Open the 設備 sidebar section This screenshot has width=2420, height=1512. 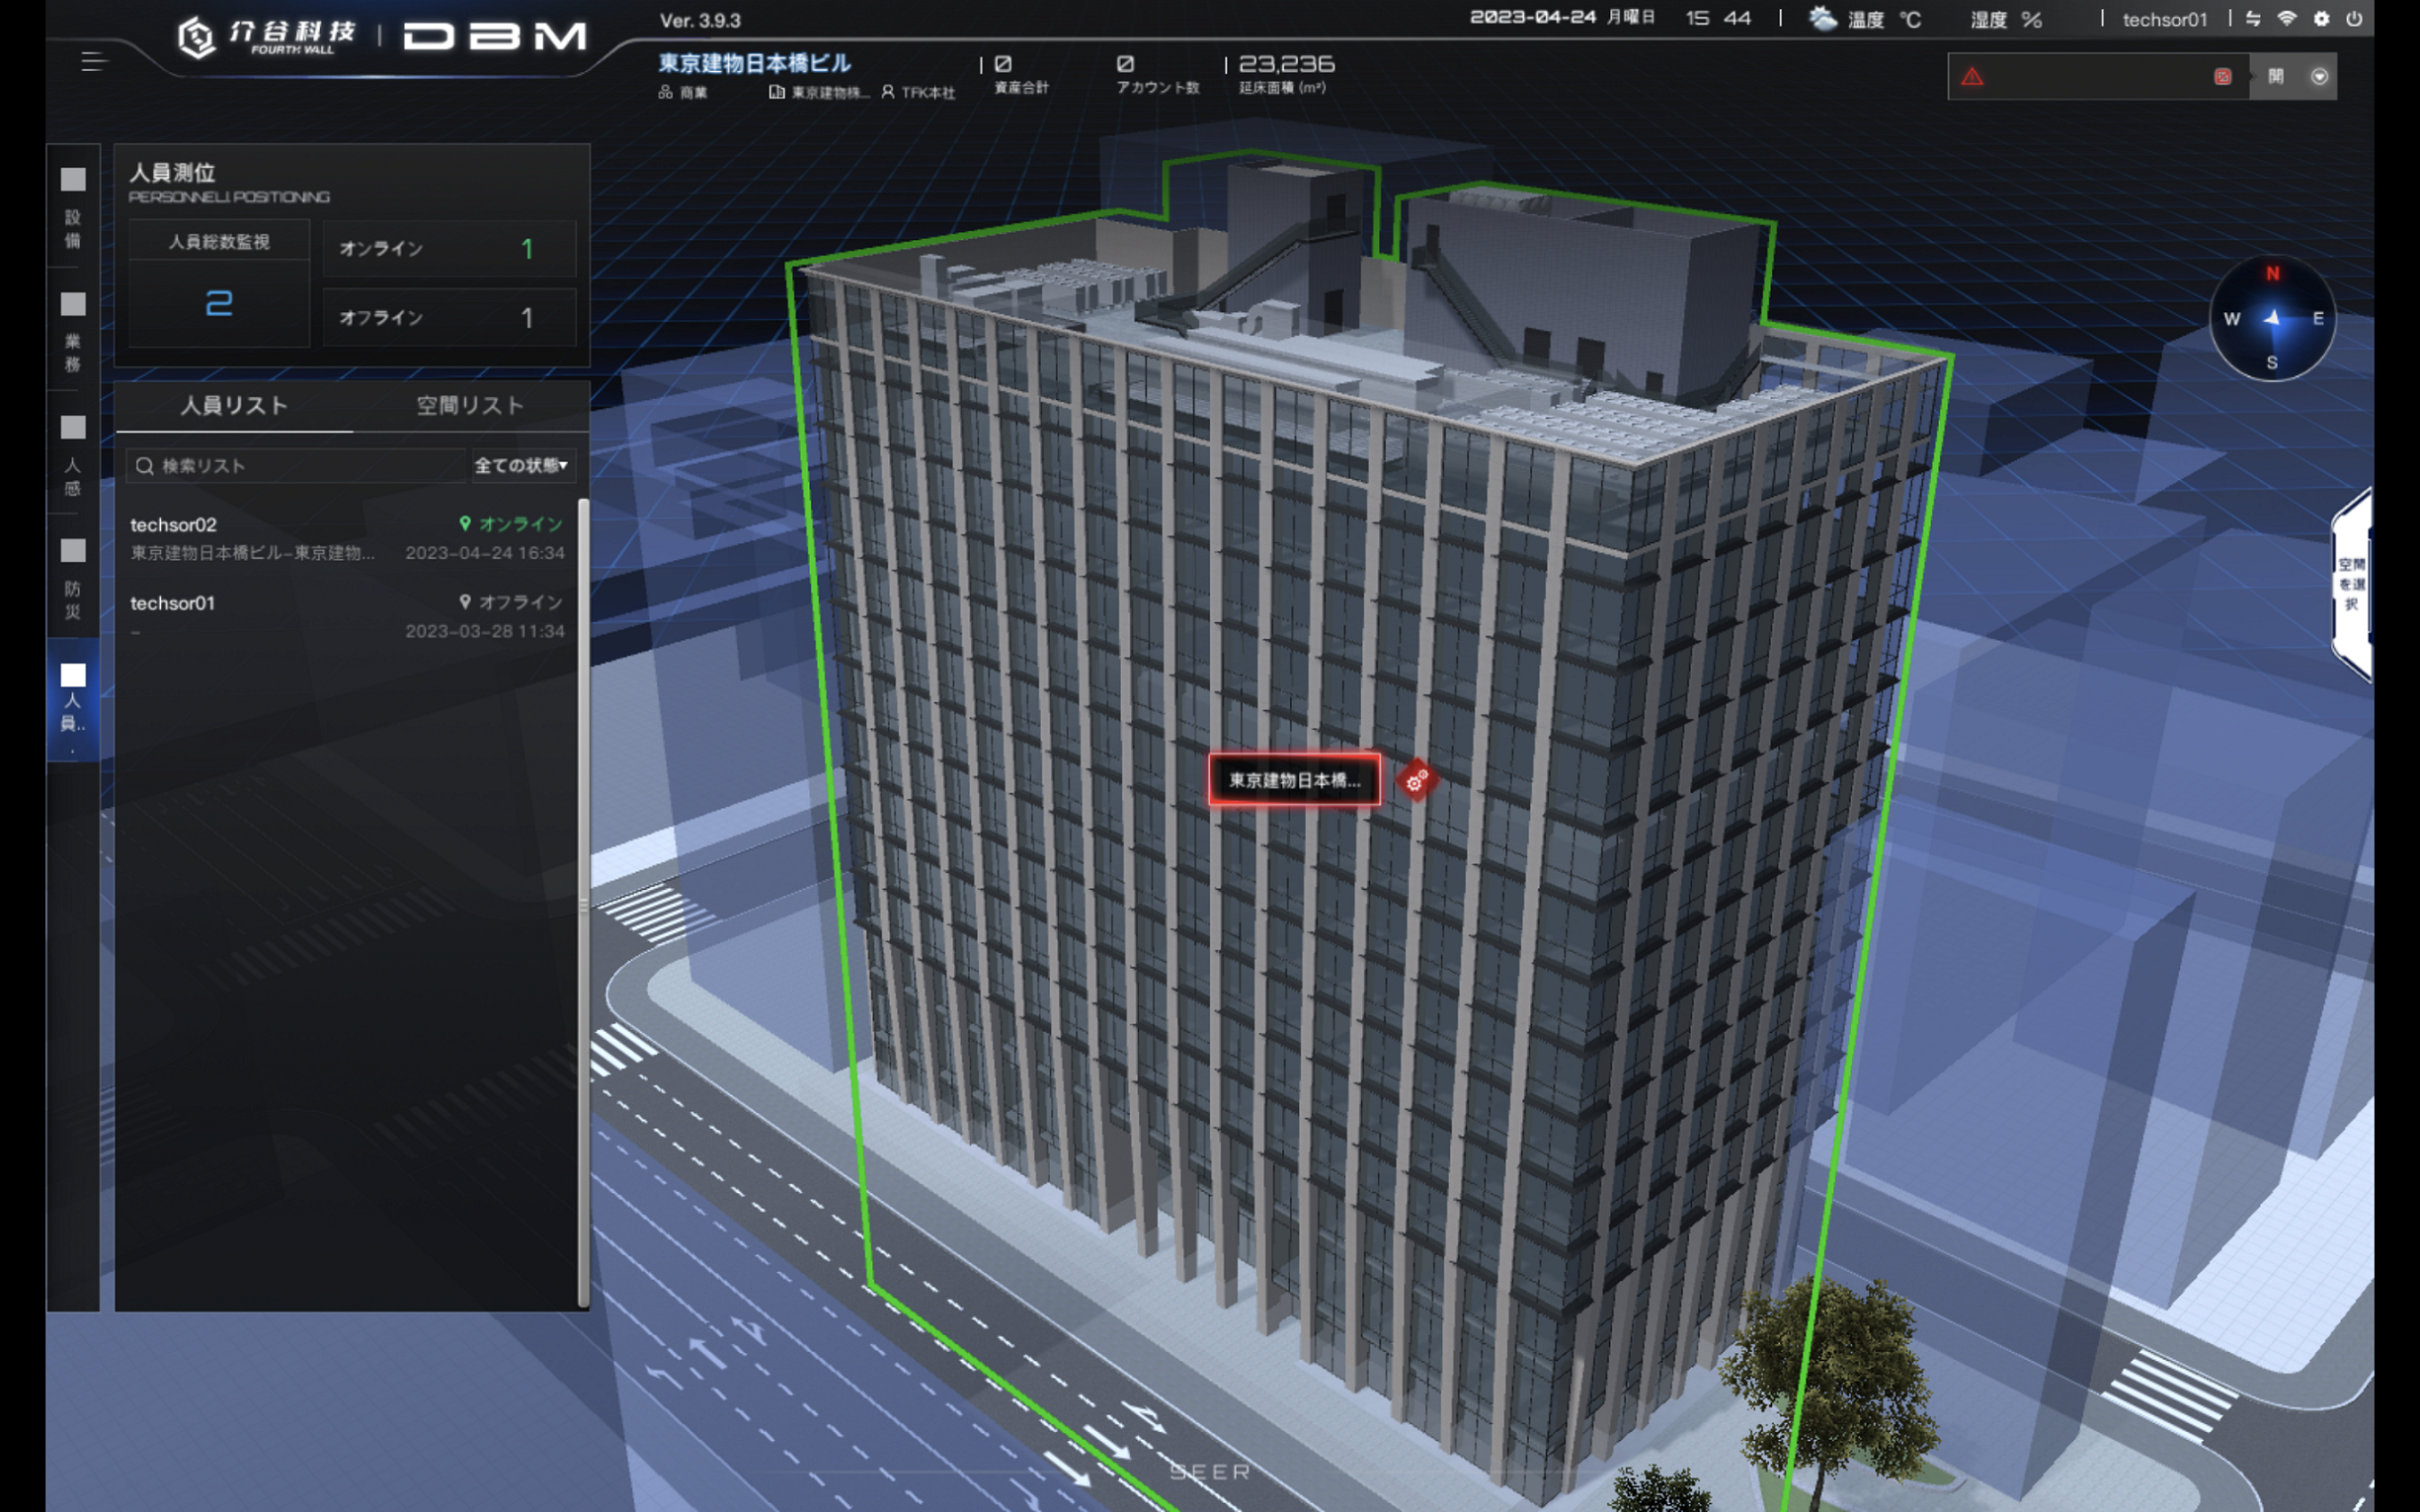coord(73,207)
